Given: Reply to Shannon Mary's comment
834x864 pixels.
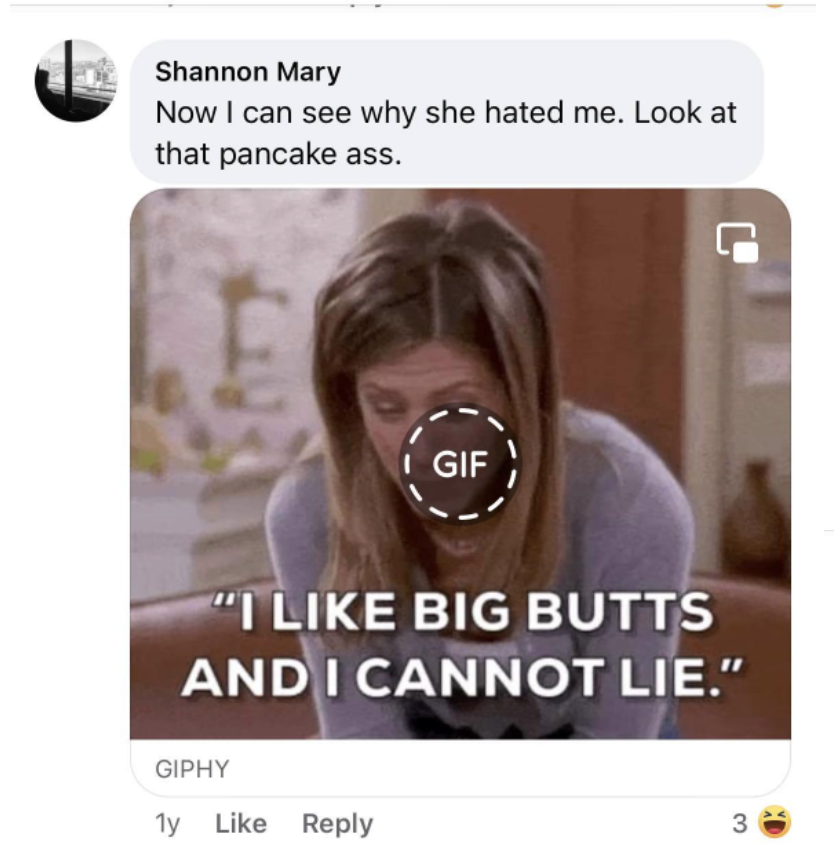Looking at the screenshot, I should [338, 824].
